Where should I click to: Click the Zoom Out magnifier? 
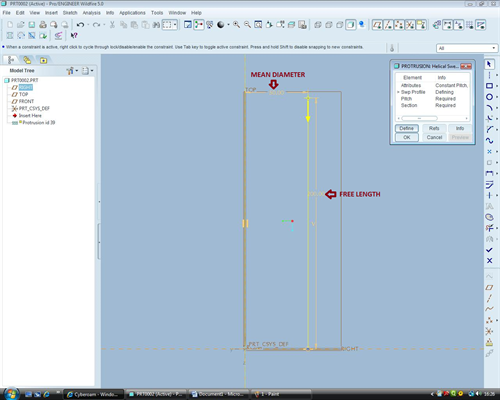click(247, 25)
